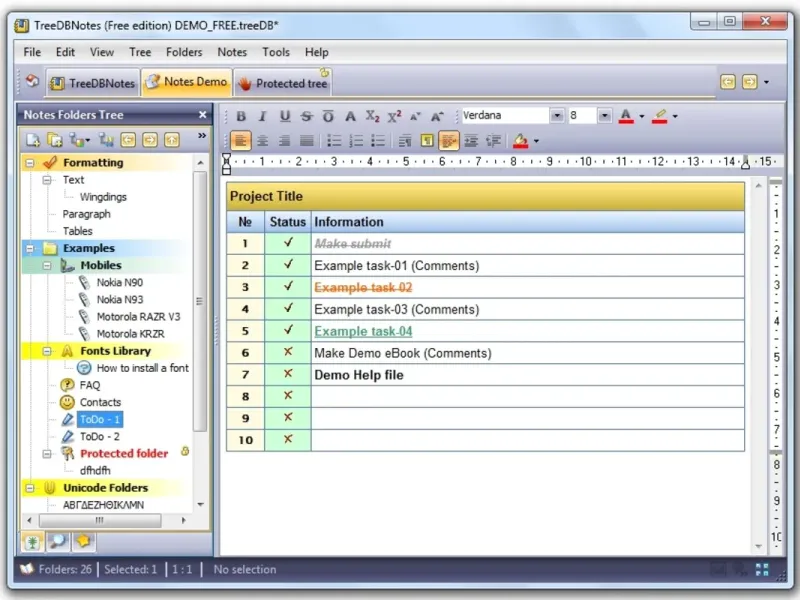Apply subscript formatting
This screenshot has height=600, width=800.
[372, 116]
